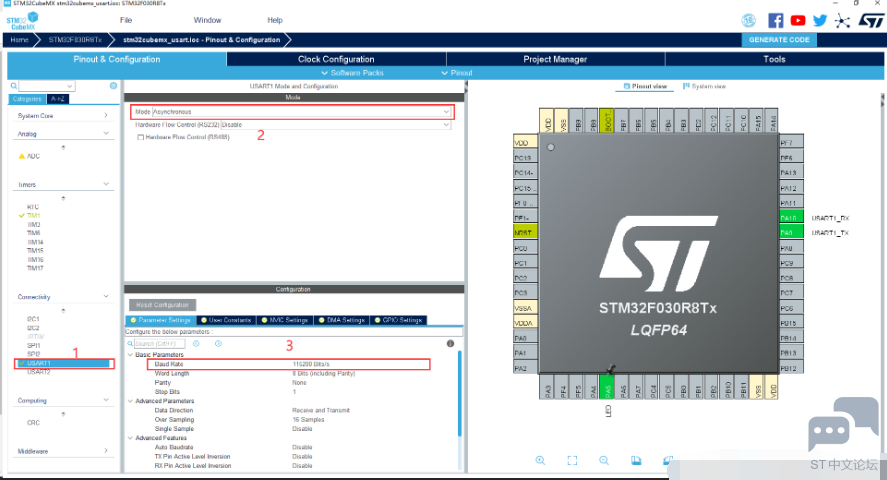Click the GENERATE CODE button
The height and width of the screenshot is (480, 887).
779,40
